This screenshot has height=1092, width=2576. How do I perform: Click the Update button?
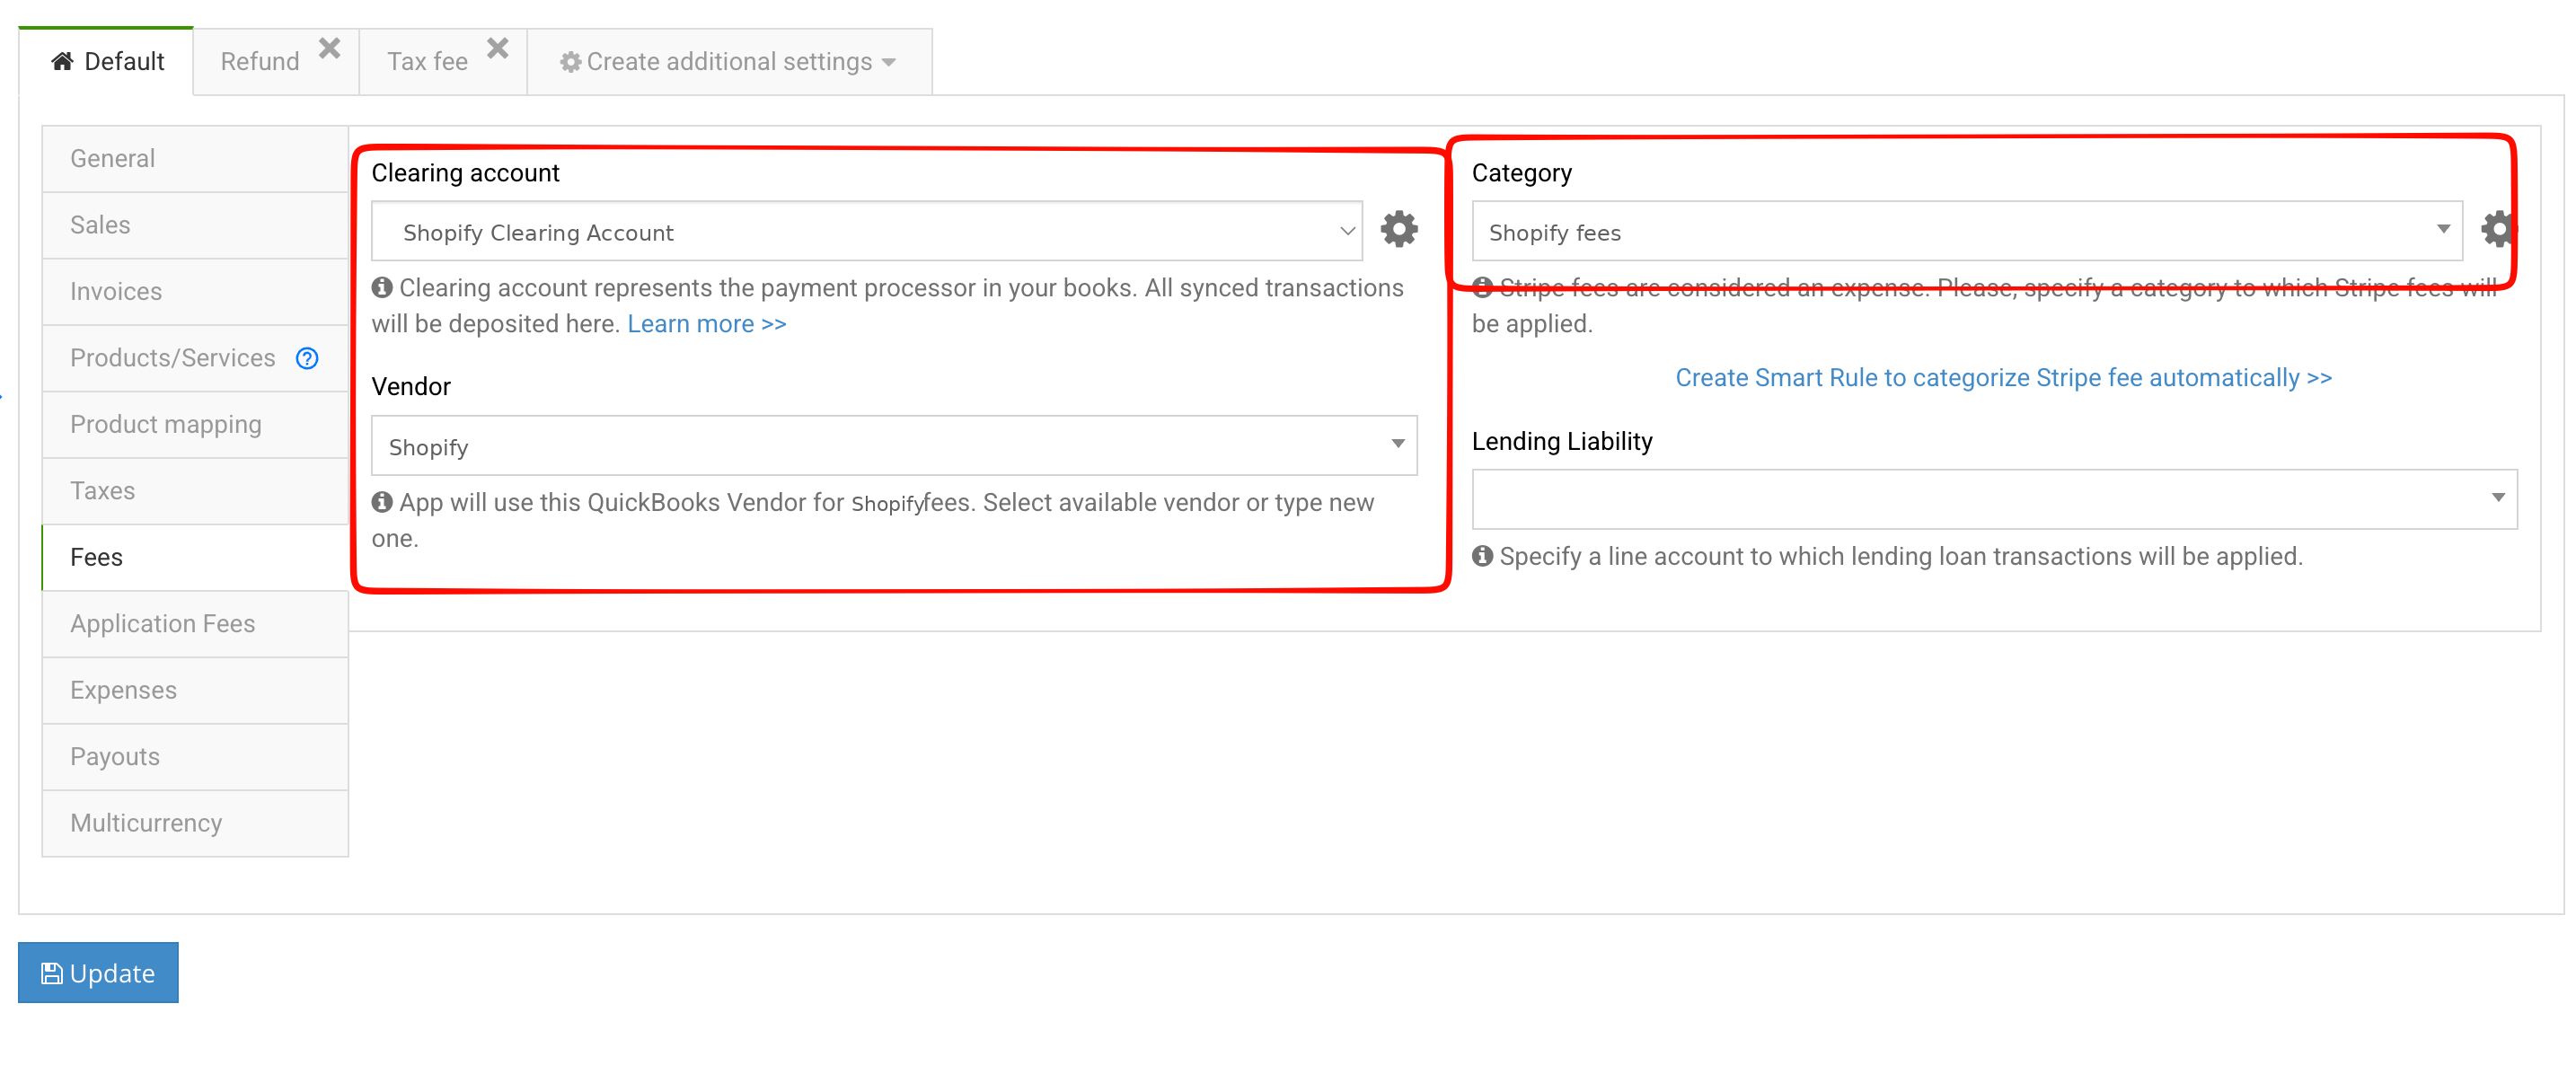(98, 973)
